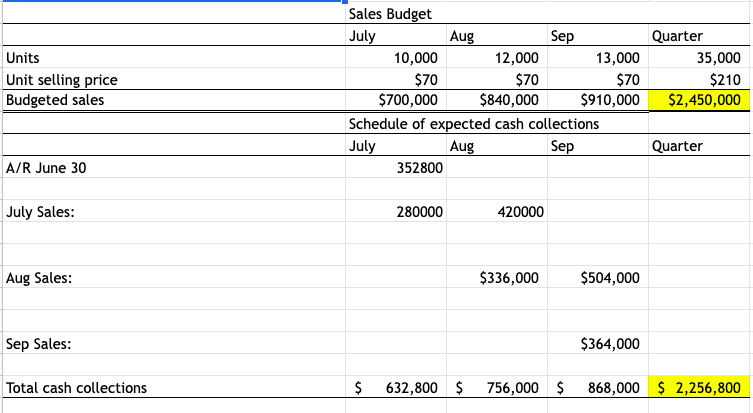
Task: Click July sales Aug collection 420000
Action: tap(521, 212)
